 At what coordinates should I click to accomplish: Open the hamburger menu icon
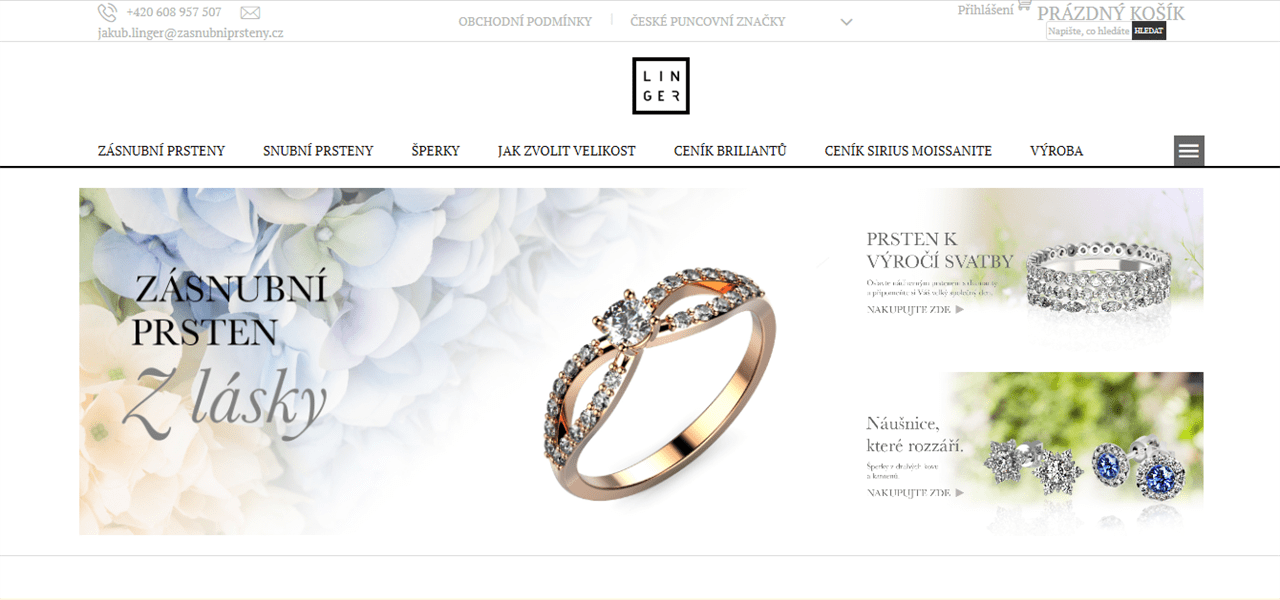pyautogui.click(x=1189, y=151)
